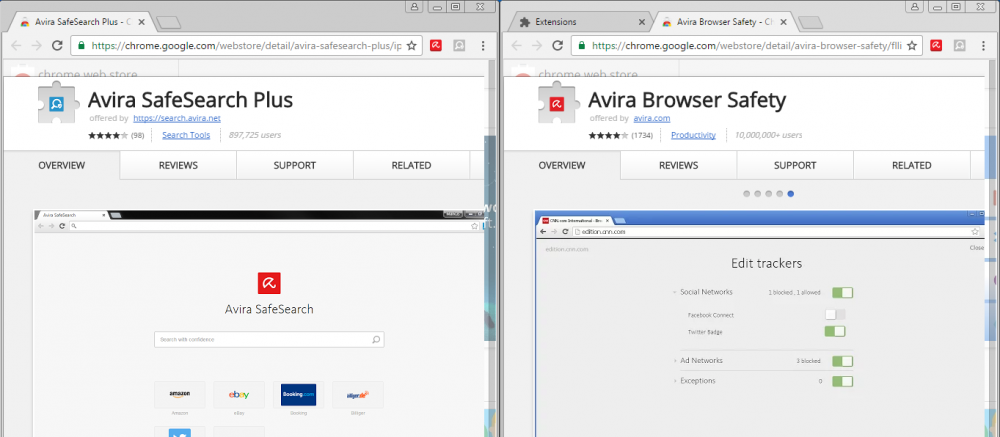The height and width of the screenshot is (437, 1000).
Task: Click Close in Edit trackers panel
Action: click(976, 248)
